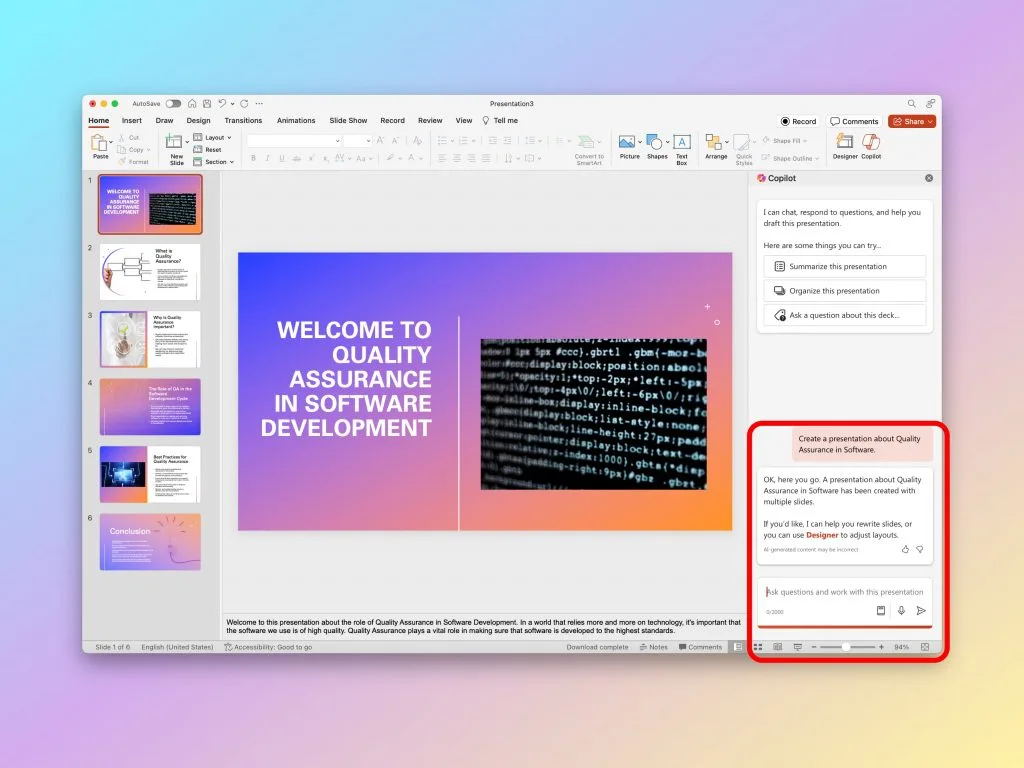This screenshot has height=768, width=1024.
Task: Insert a Picture
Action: [x=630, y=147]
